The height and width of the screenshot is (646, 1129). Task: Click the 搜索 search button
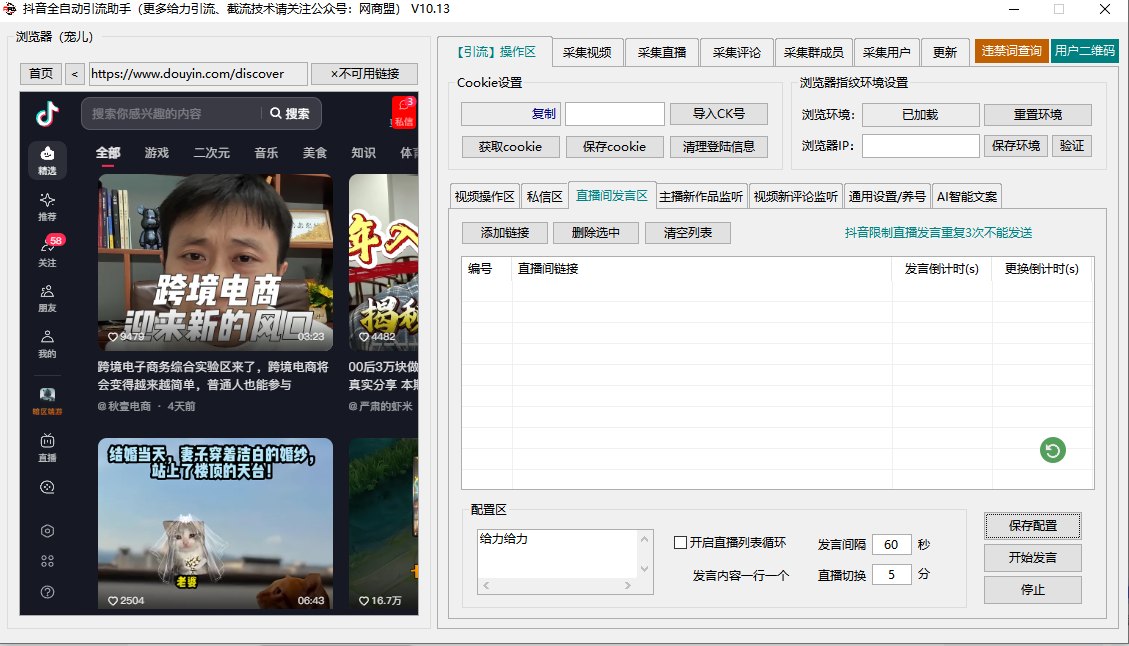(290, 114)
